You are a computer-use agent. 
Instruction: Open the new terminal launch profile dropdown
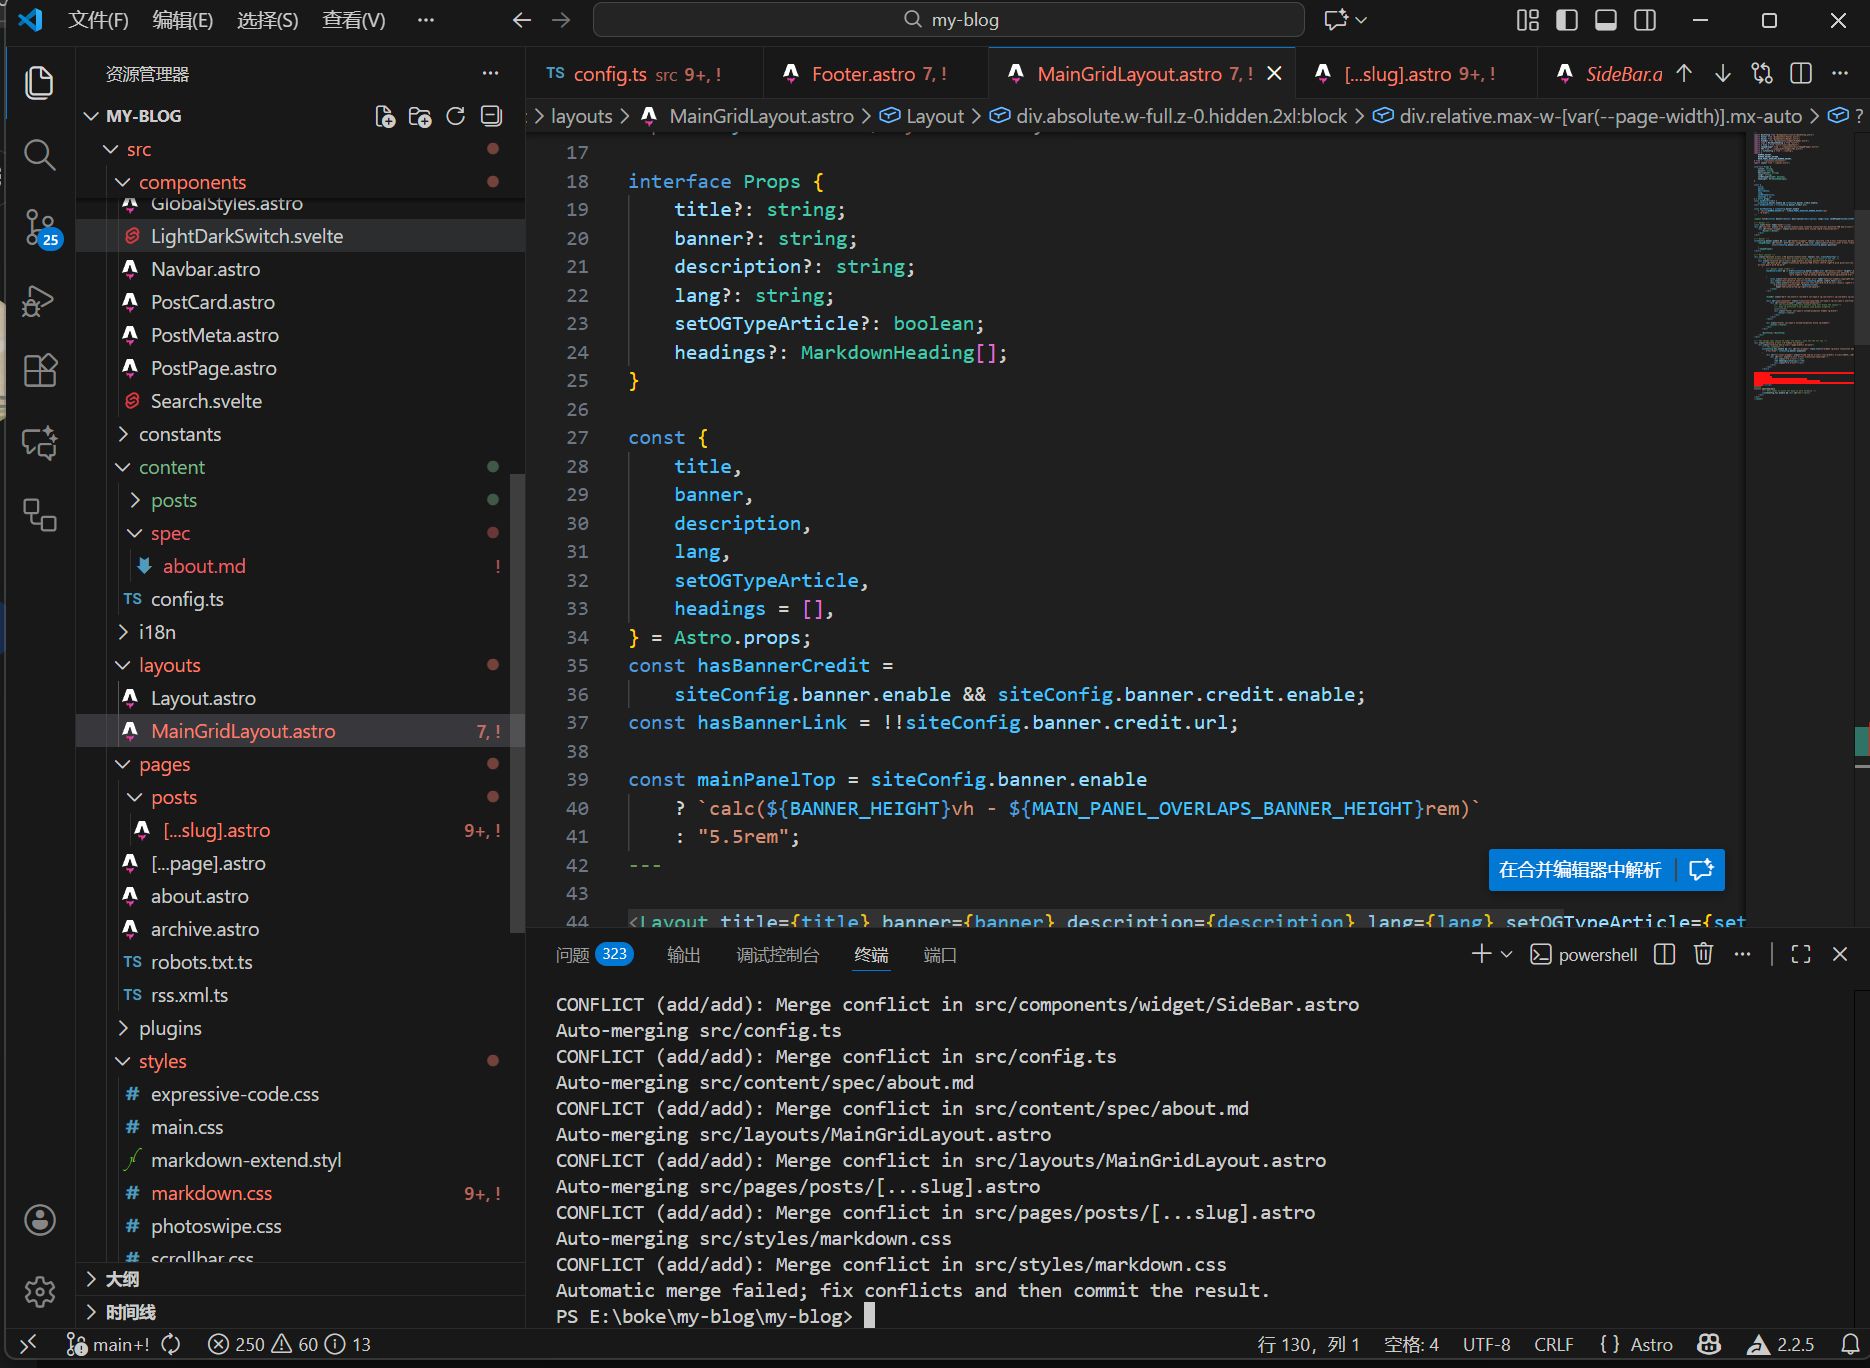point(1507,955)
